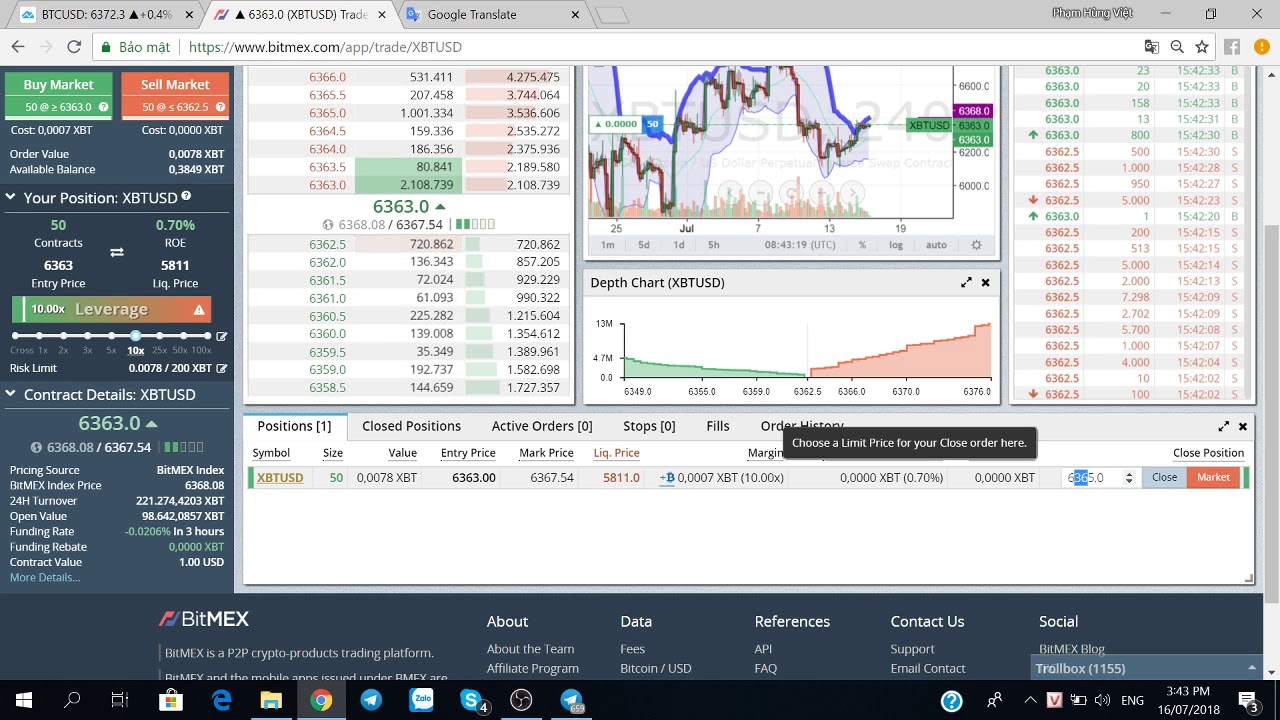Viewport: 1280px width, 720px height.
Task: Open the More Details link
Action: (x=45, y=577)
